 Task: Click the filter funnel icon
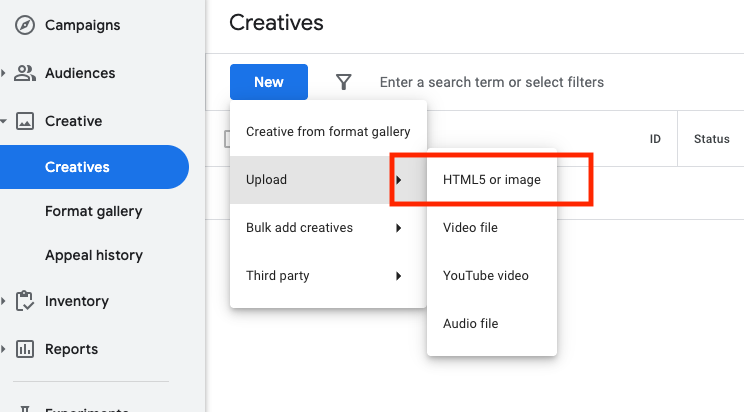click(x=343, y=82)
